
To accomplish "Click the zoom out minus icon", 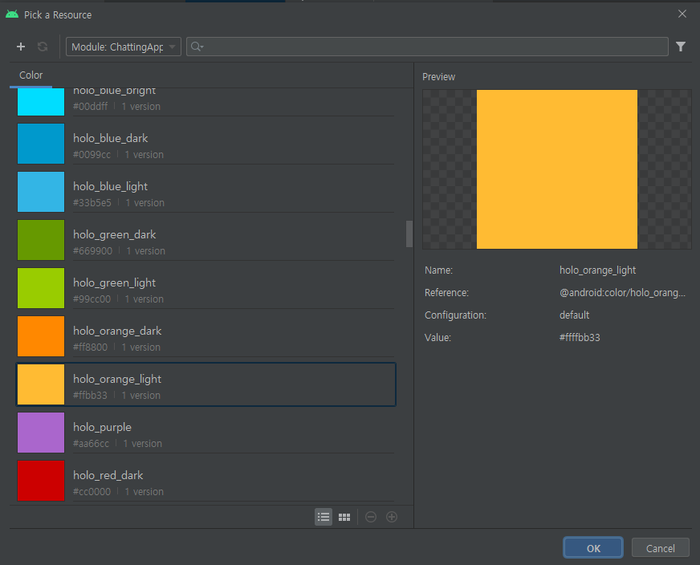I will tap(371, 517).
